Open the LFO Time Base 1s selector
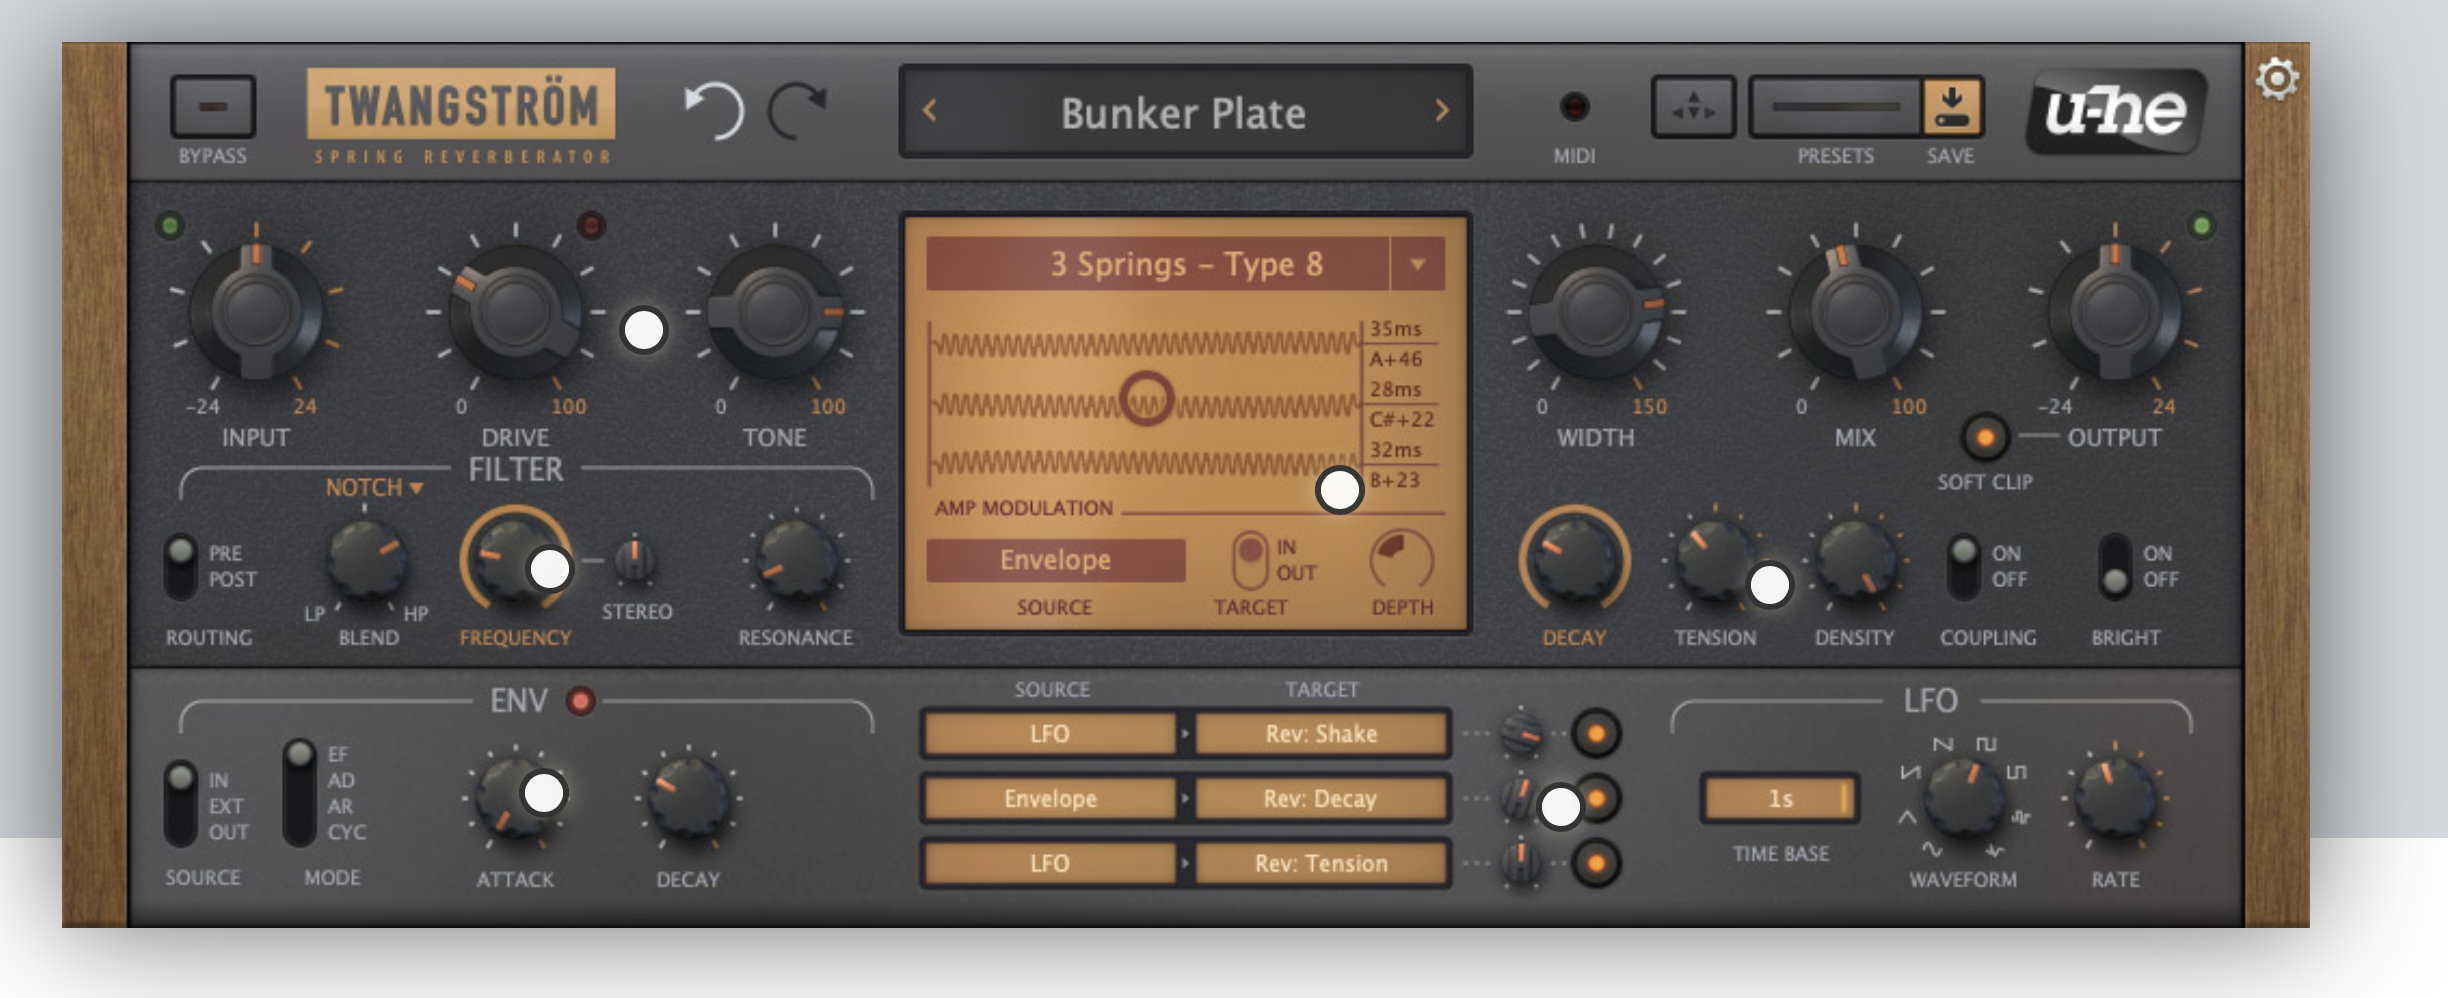Image resolution: width=2448 pixels, height=998 pixels. [1780, 799]
